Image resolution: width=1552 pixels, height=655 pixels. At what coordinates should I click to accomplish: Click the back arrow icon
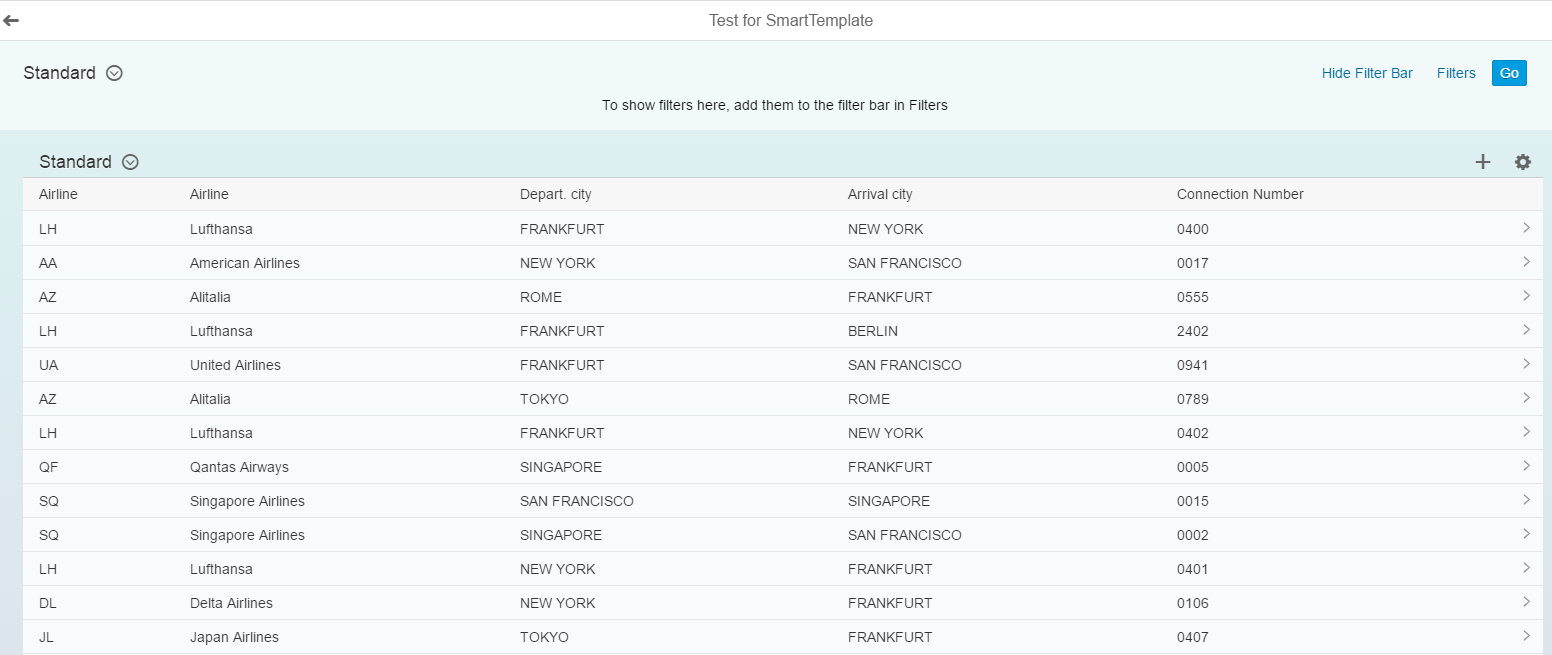[x=11, y=20]
